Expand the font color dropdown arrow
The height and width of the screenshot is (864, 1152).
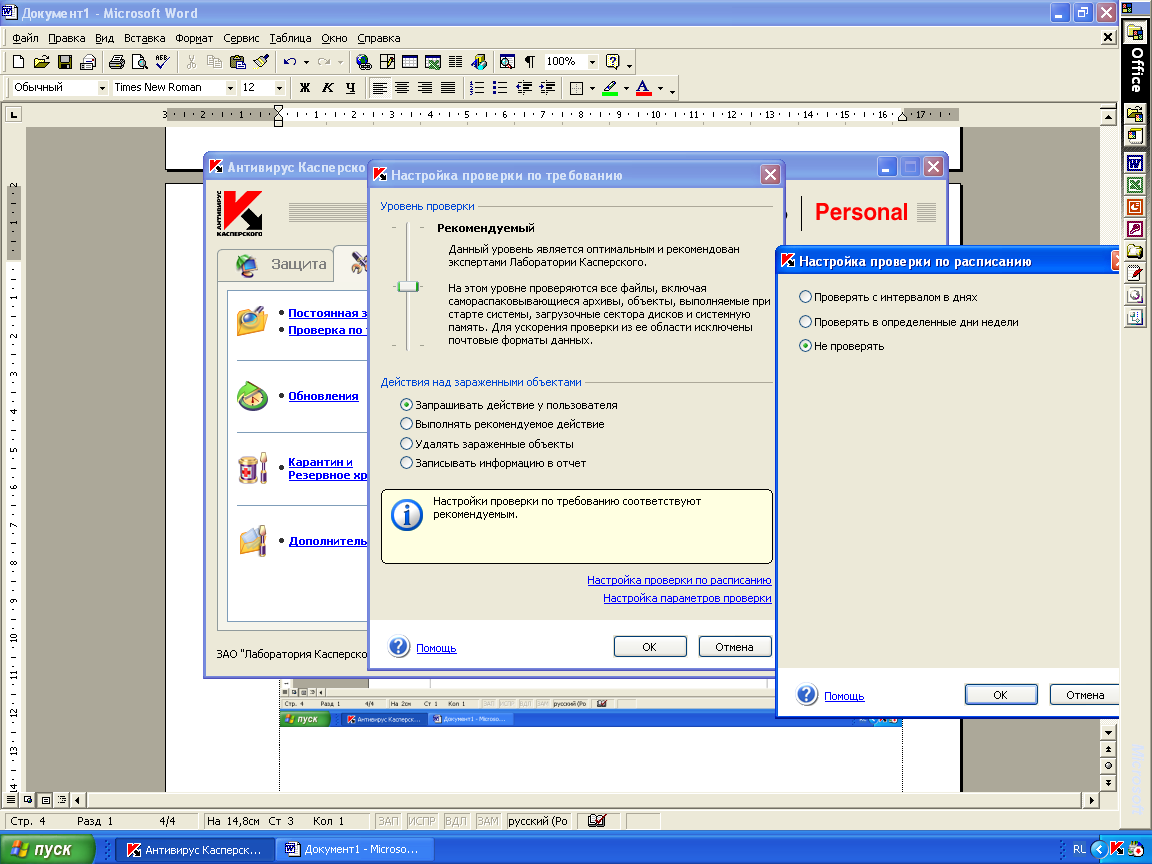click(660, 88)
